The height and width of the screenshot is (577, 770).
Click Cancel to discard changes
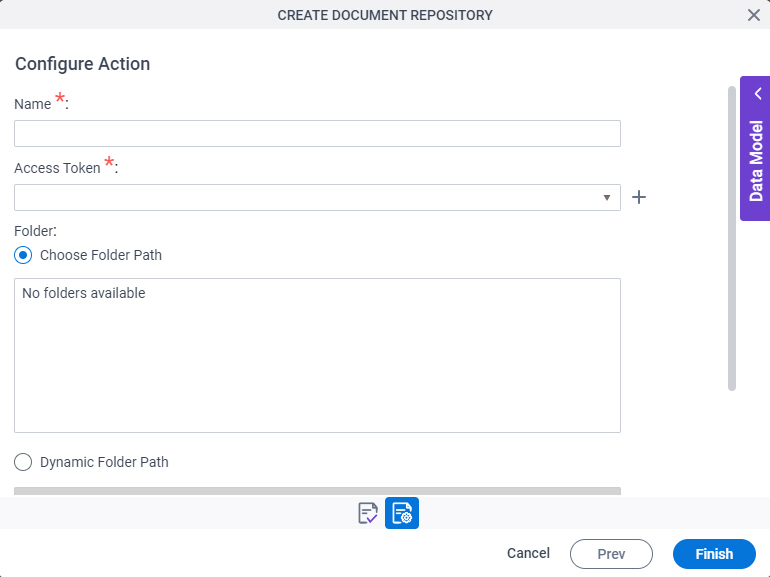(x=528, y=553)
